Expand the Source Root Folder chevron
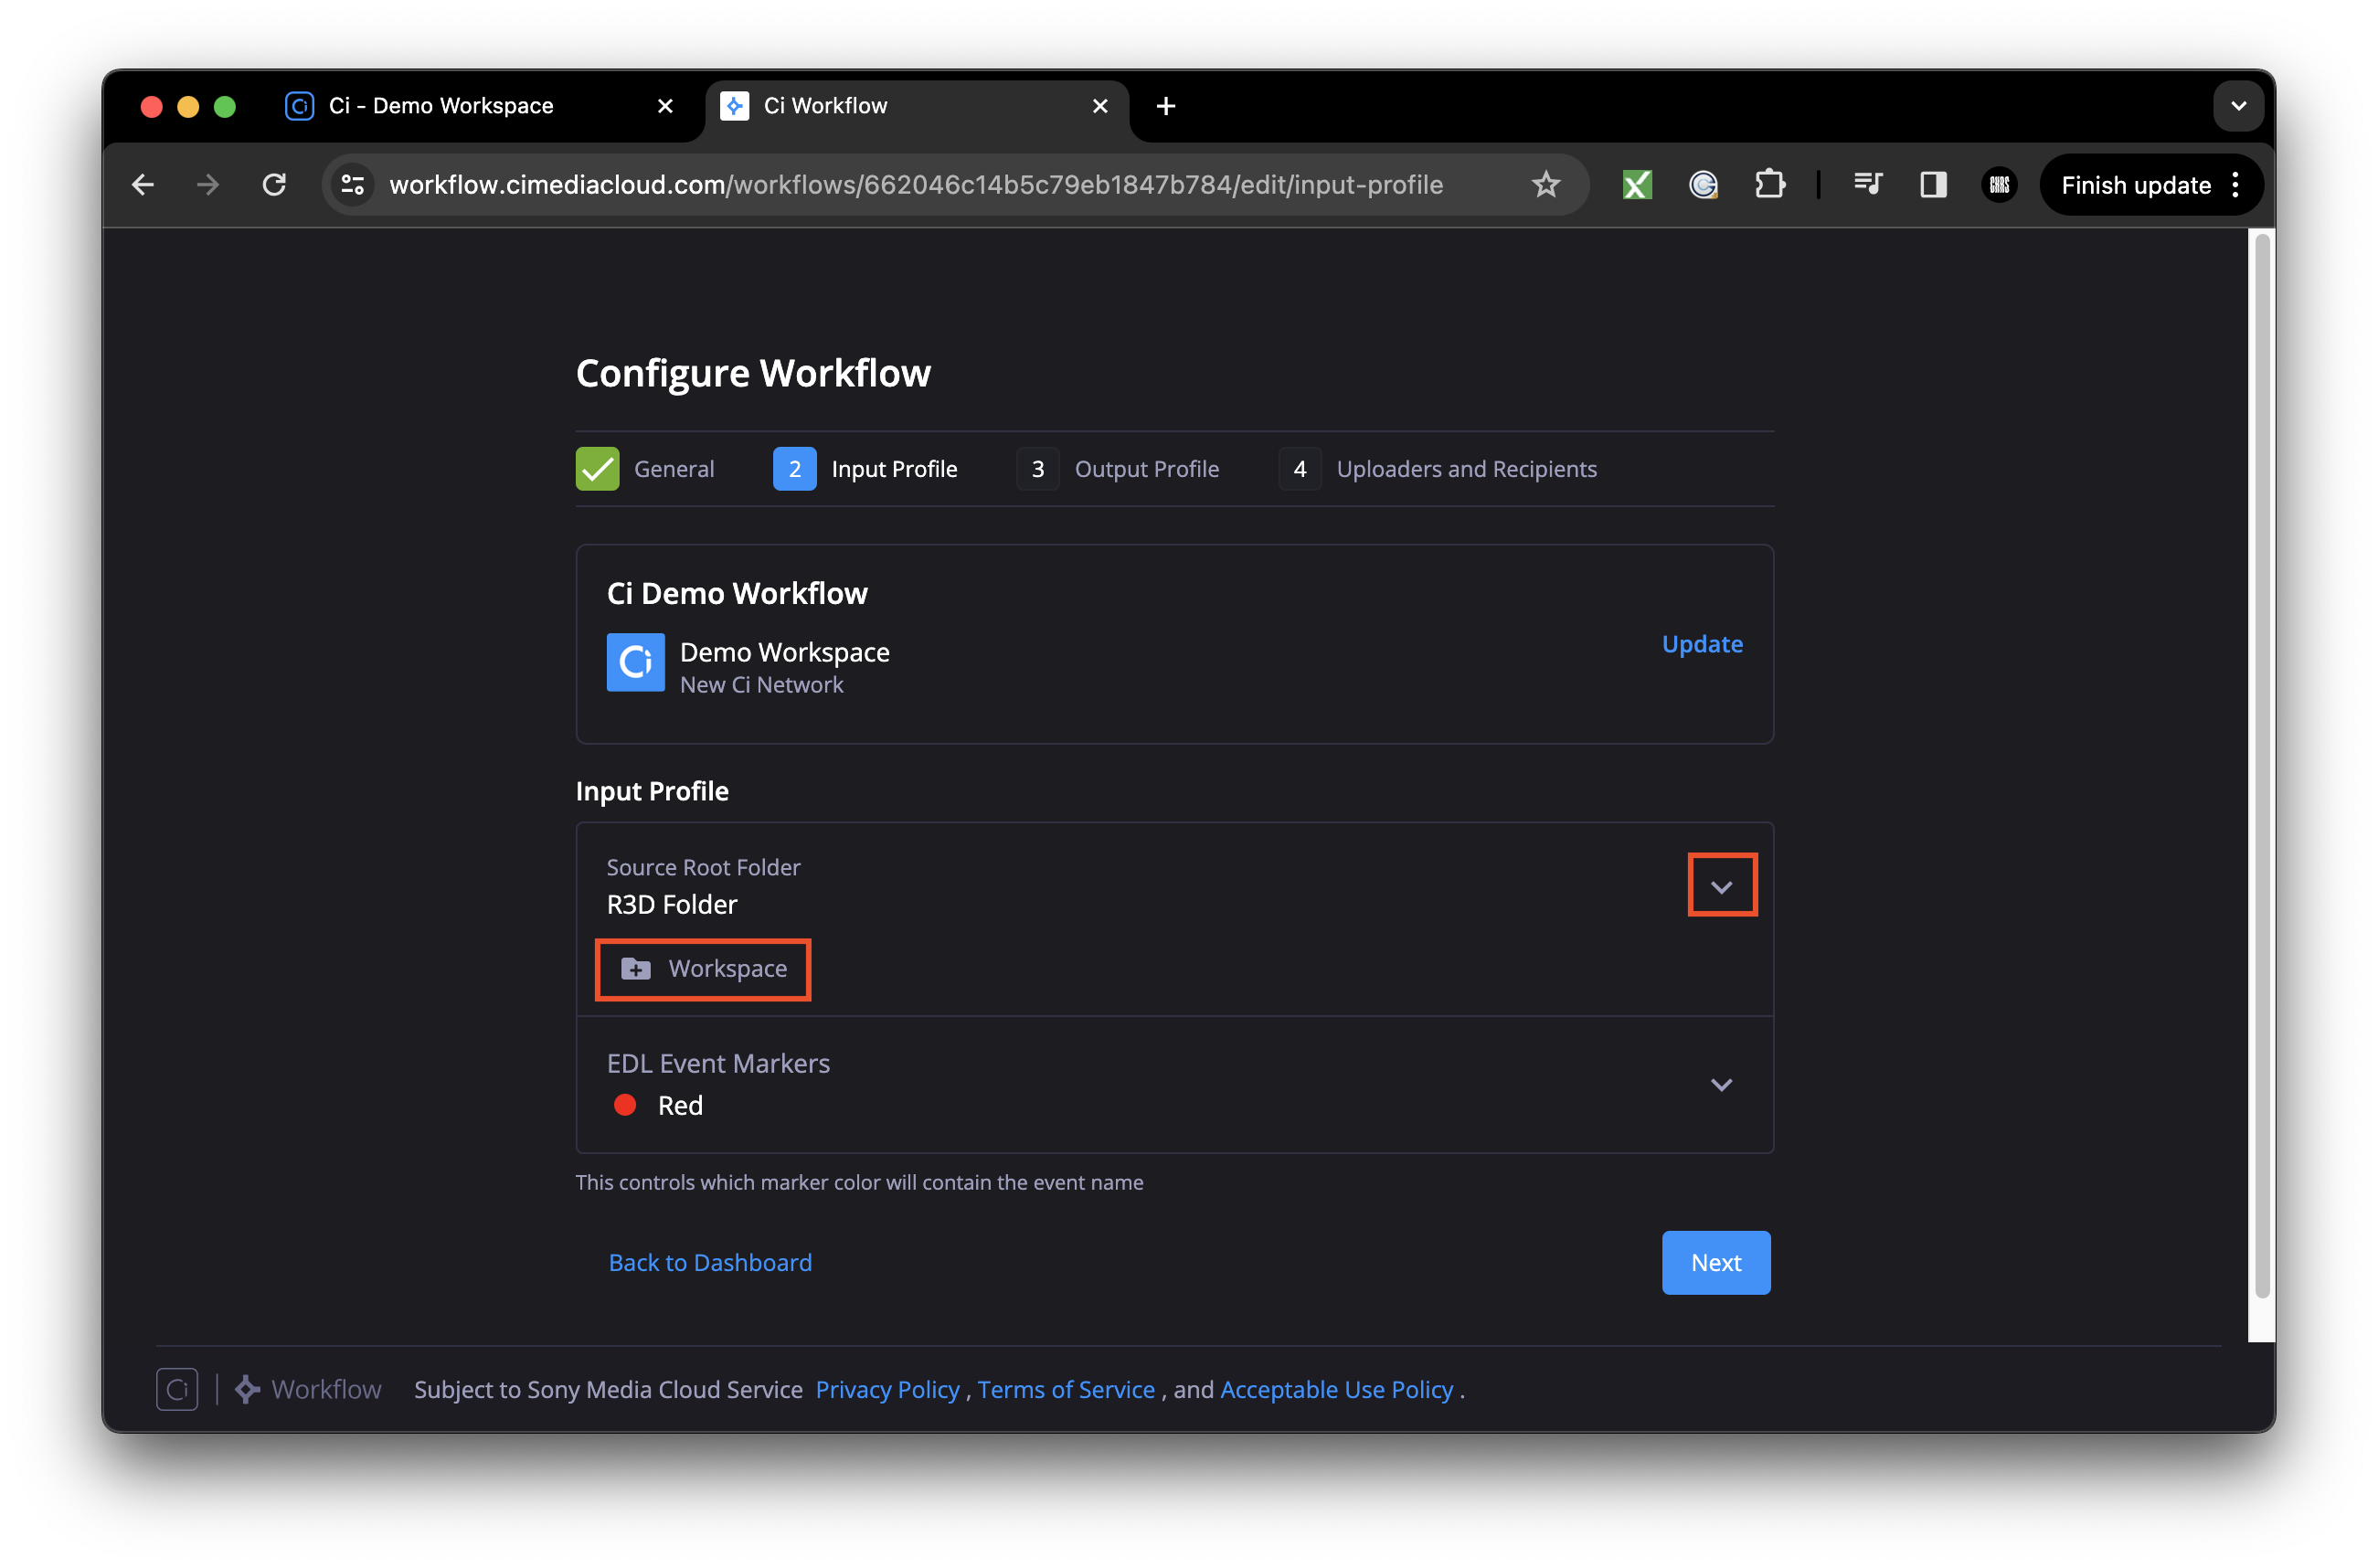The height and width of the screenshot is (1568, 2378). point(1722,885)
